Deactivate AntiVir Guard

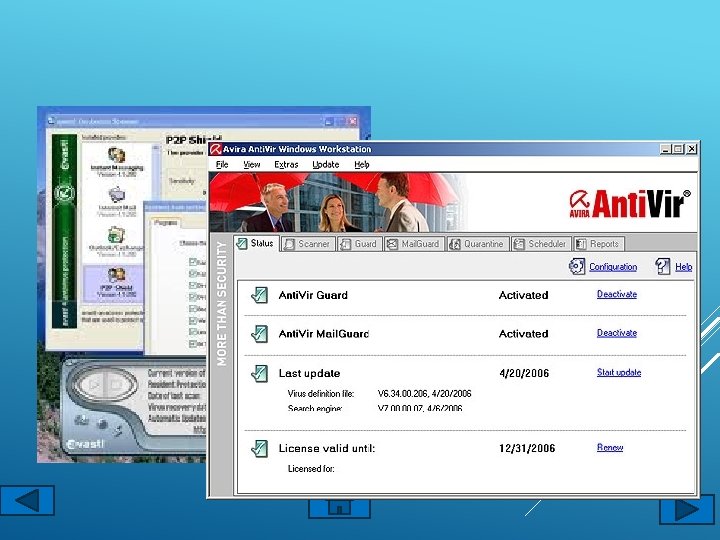pyautogui.click(x=617, y=294)
